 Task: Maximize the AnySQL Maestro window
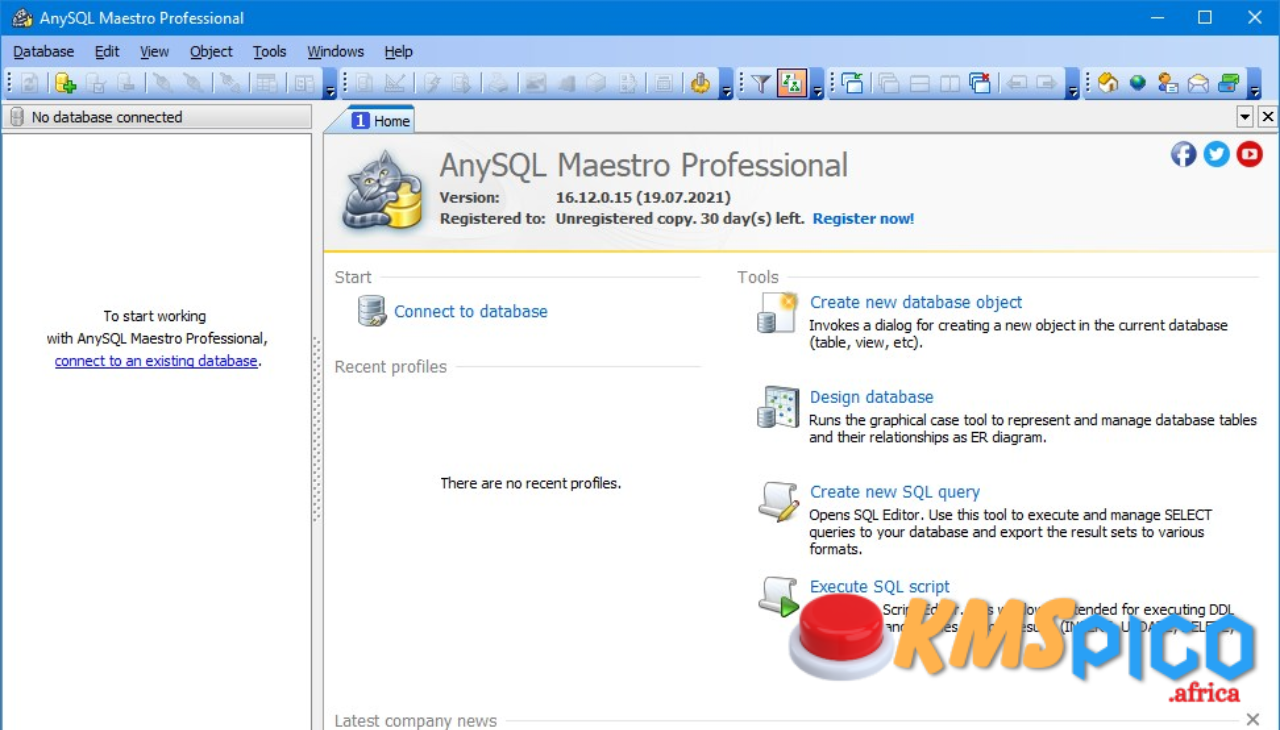pos(1205,18)
